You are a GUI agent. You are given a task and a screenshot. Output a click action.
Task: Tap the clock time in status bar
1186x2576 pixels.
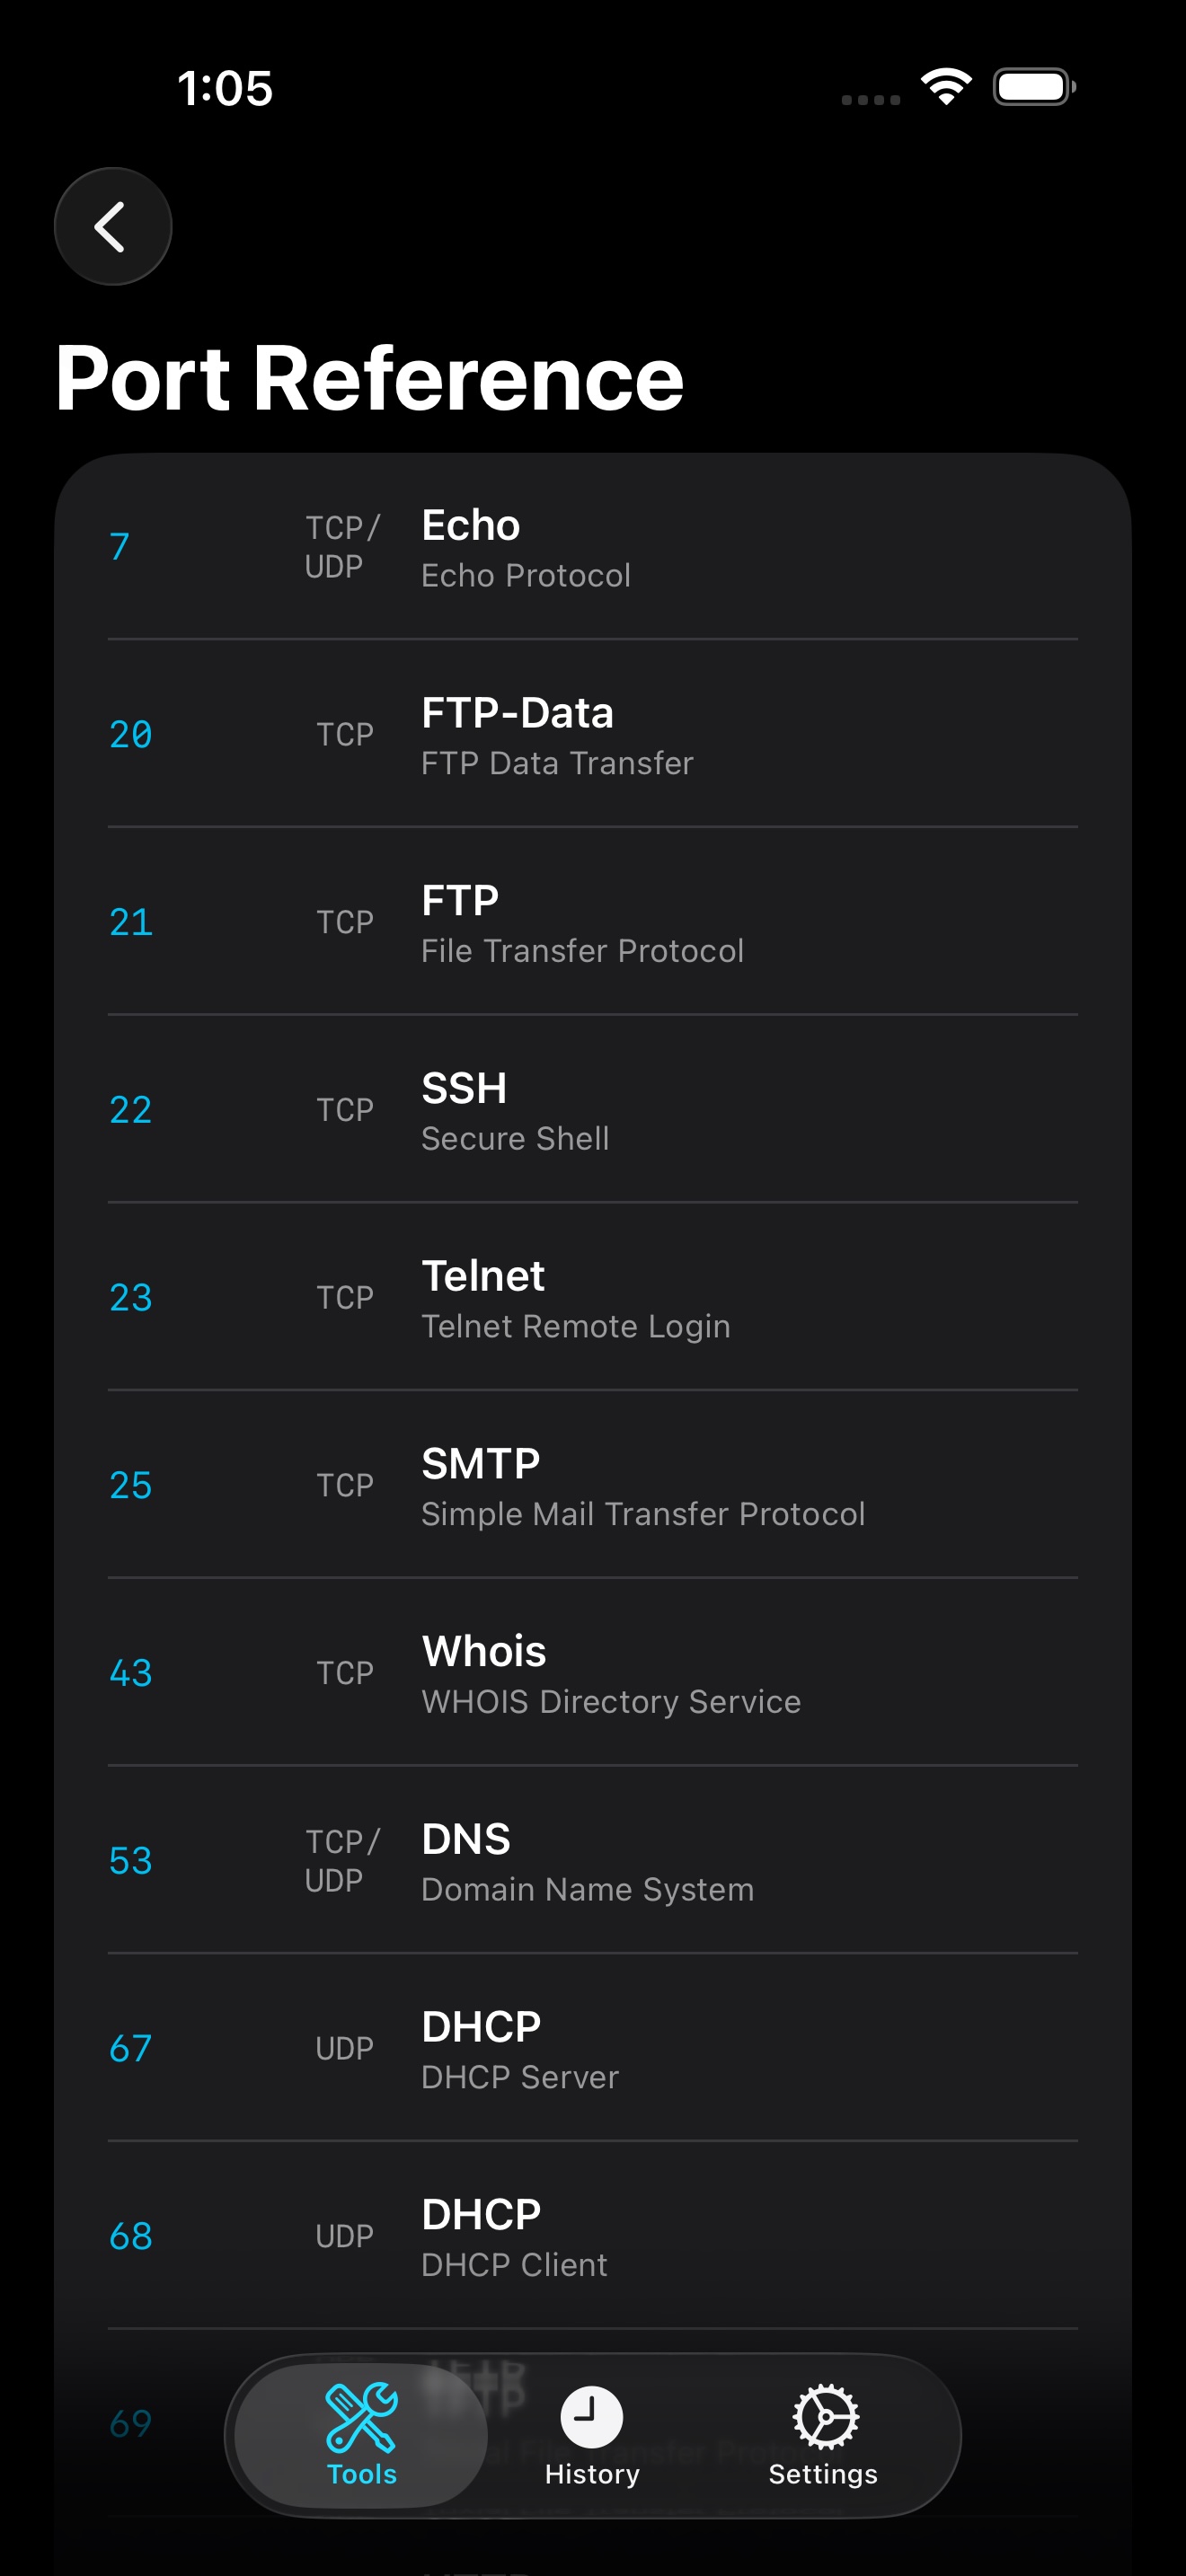[225, 88]
